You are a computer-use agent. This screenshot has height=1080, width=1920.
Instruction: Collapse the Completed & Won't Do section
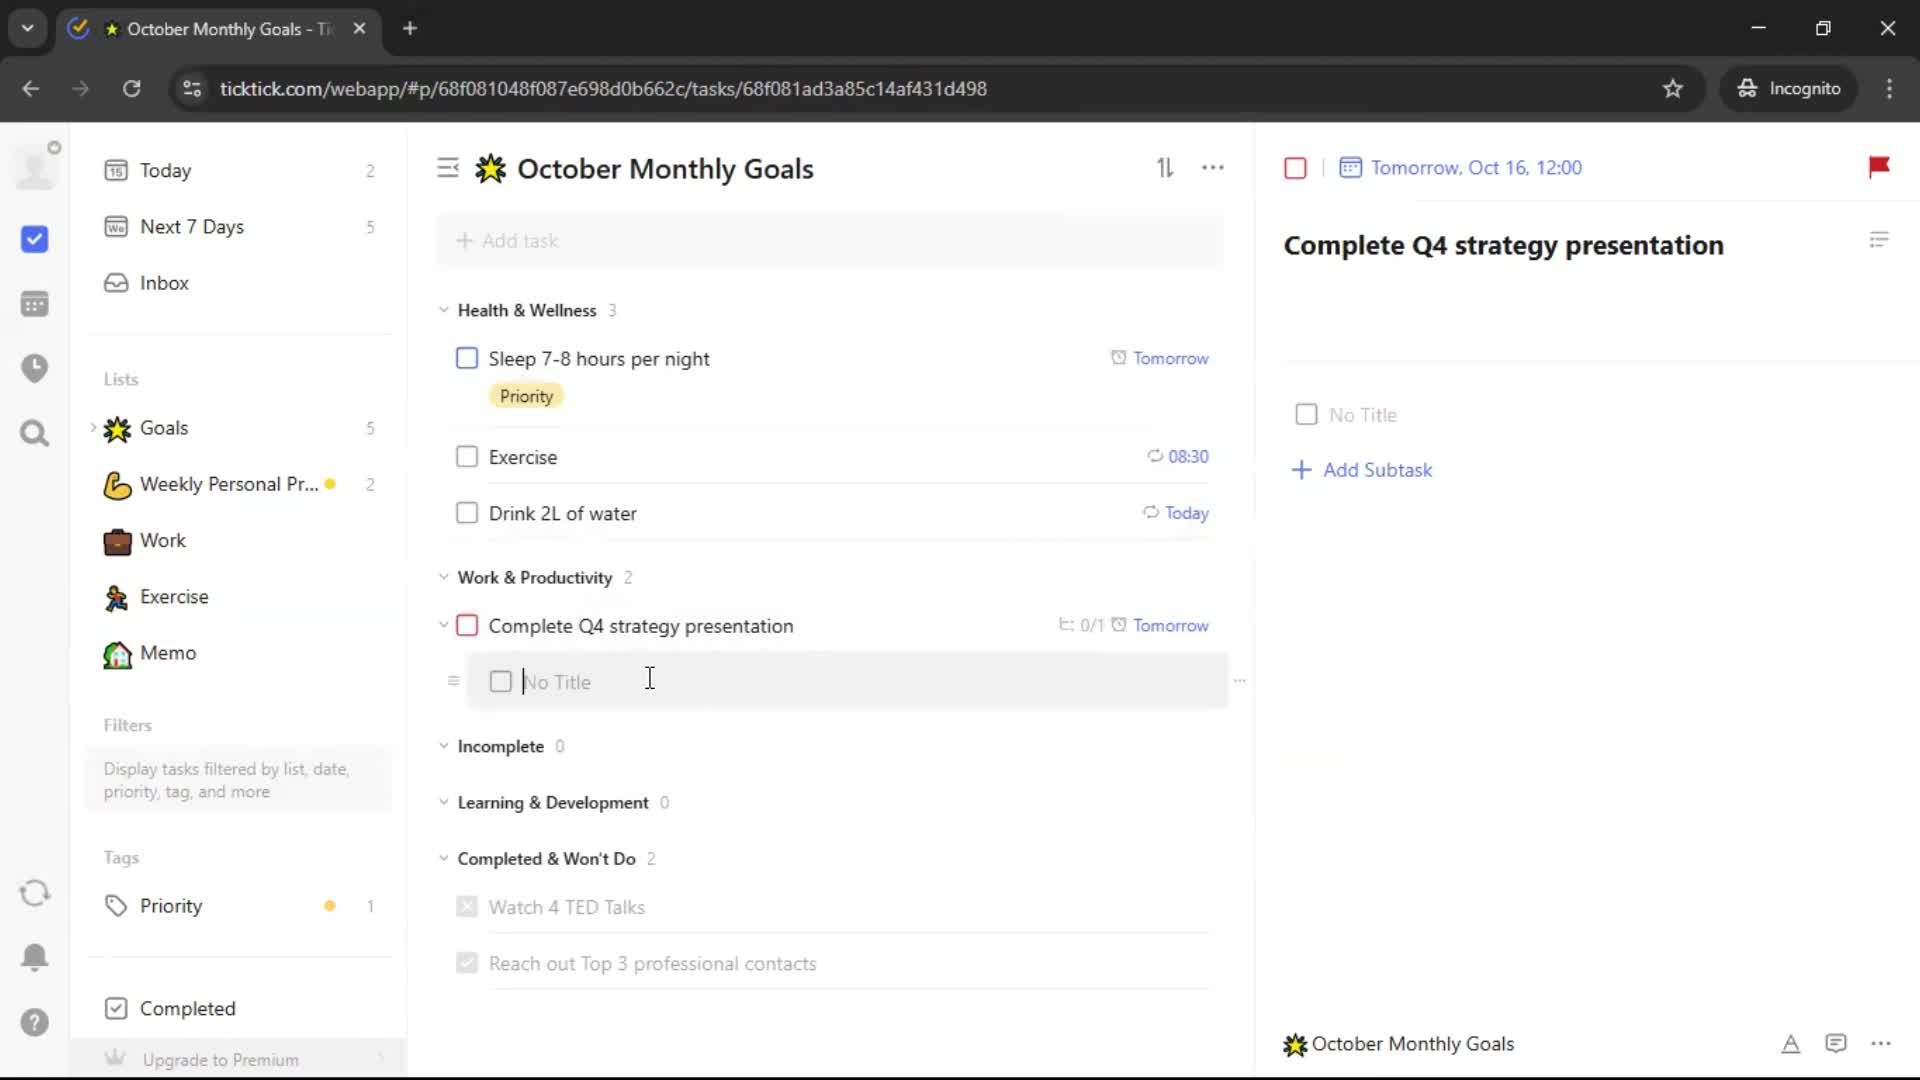(444, 858)
